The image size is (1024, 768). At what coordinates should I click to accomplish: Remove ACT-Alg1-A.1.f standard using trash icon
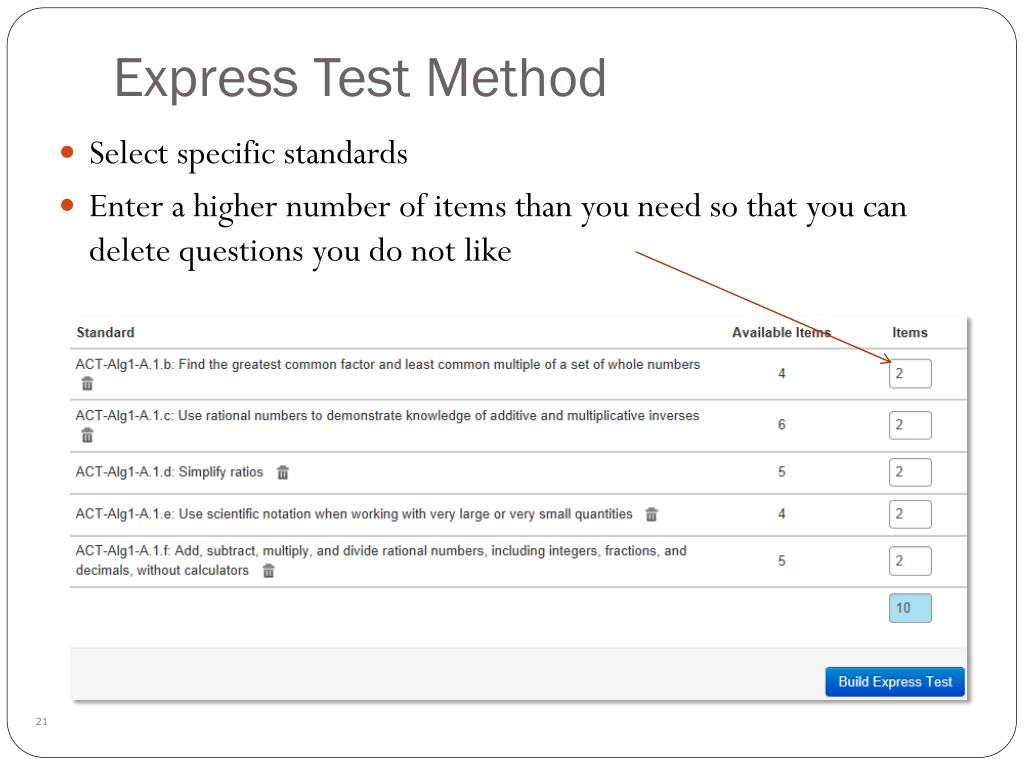pyautogui.click(x=268, y=571)
